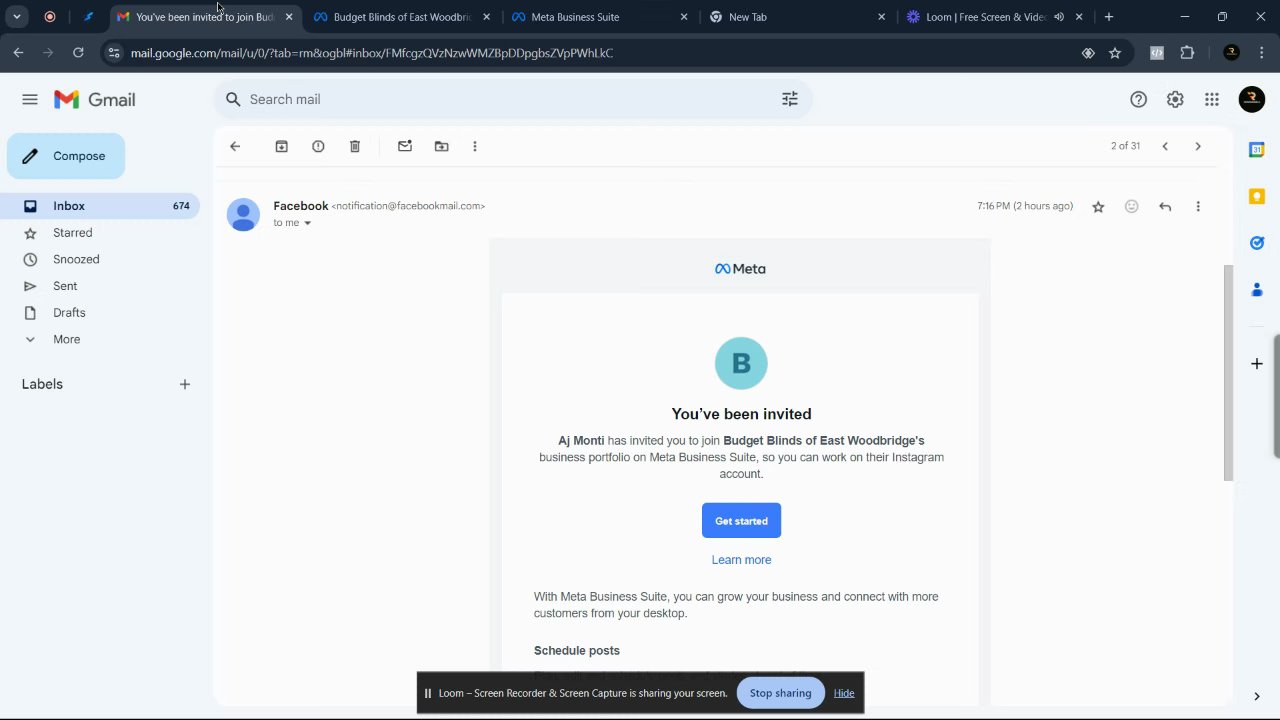The height and width of the screenshot is (720, 1280).
Task: Click the Get started button
Action: coord(741,521)
